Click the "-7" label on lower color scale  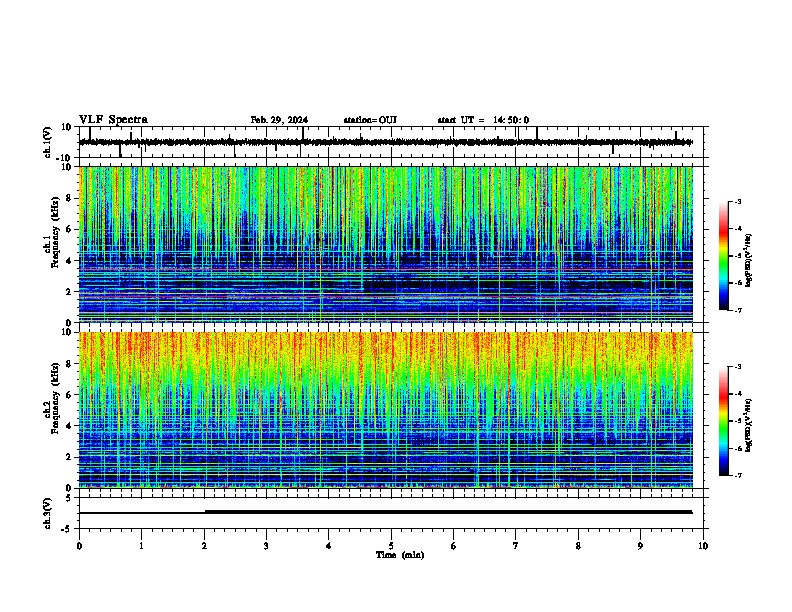coord(738,475)
